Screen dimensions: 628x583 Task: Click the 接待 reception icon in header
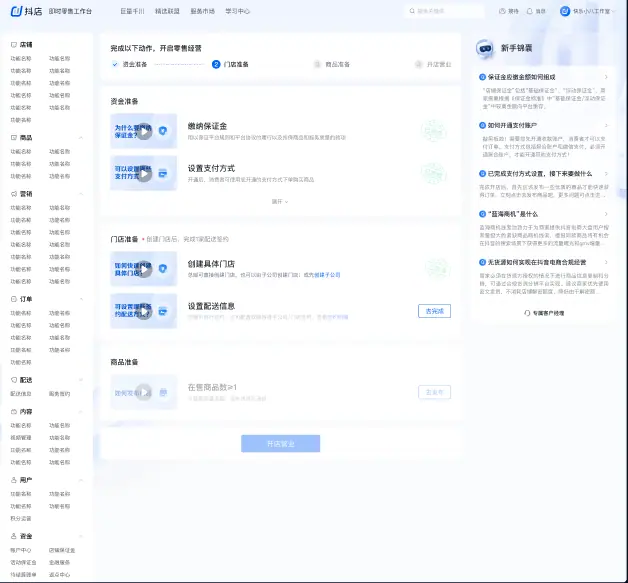pyautogui.click(x=502, y=11)
